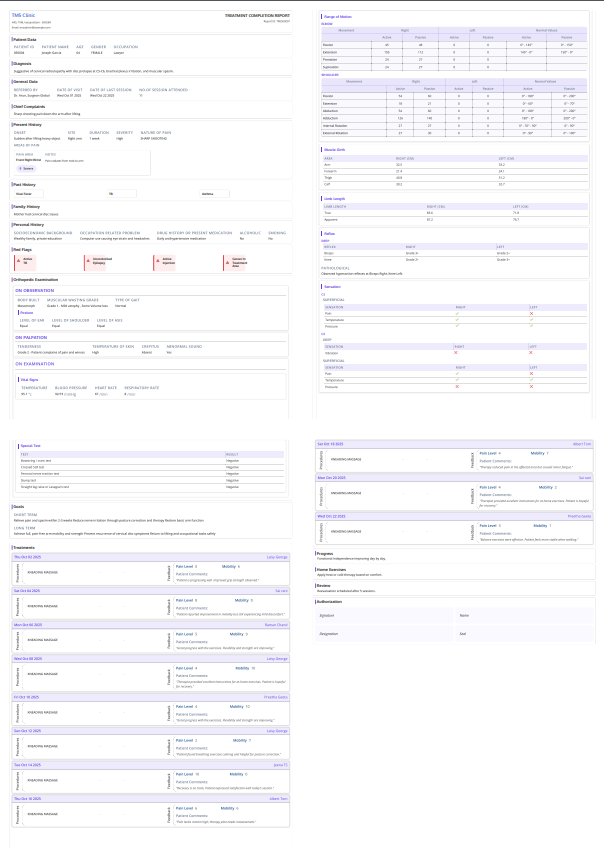The width and height of the screenshot is (604, 856).
Task: Click the Designation field in Authorization
Action: (386, 634)
